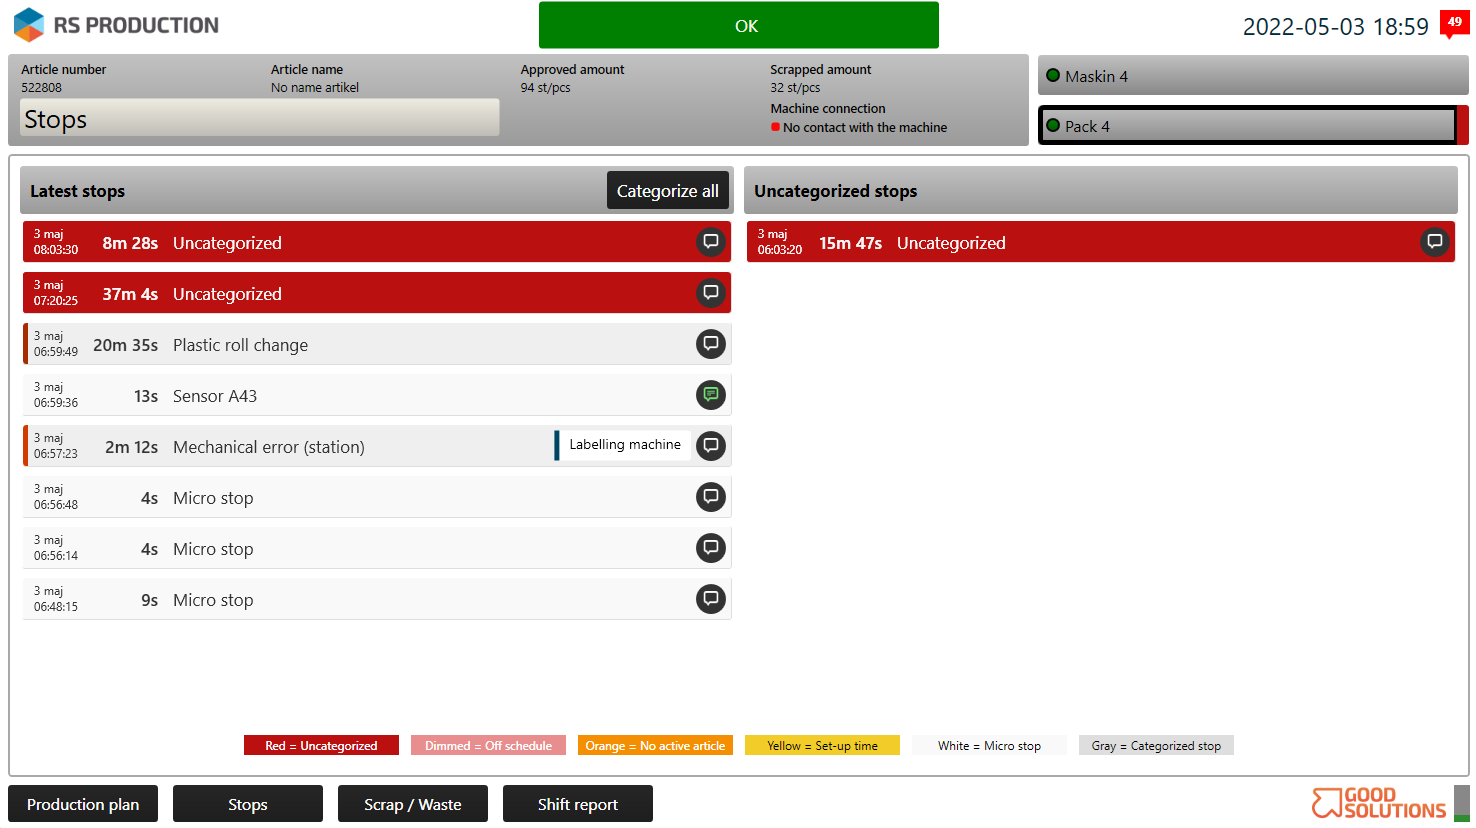Click the red Uncategorized legend swatch
Screen dimensions: 1476x828
coord(321,746)
